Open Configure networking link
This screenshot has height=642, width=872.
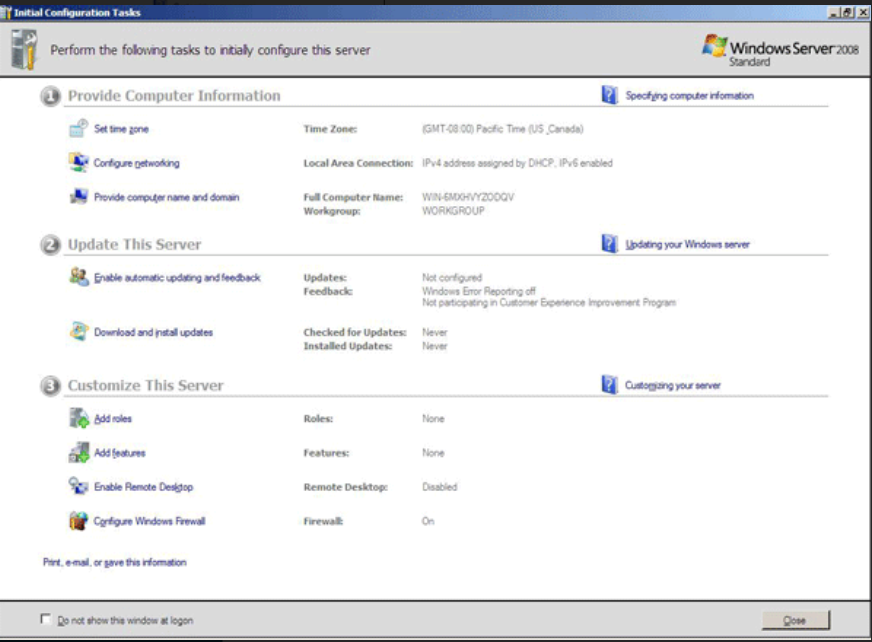click(136, 163)
